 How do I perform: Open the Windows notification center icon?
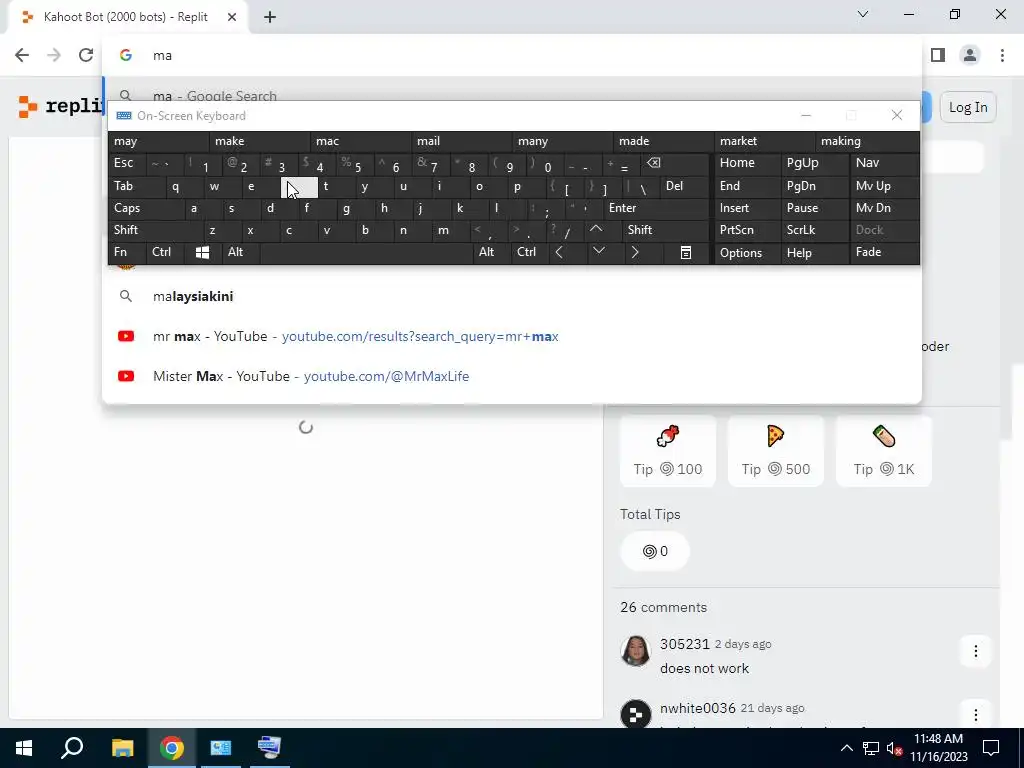pos(991,748)
